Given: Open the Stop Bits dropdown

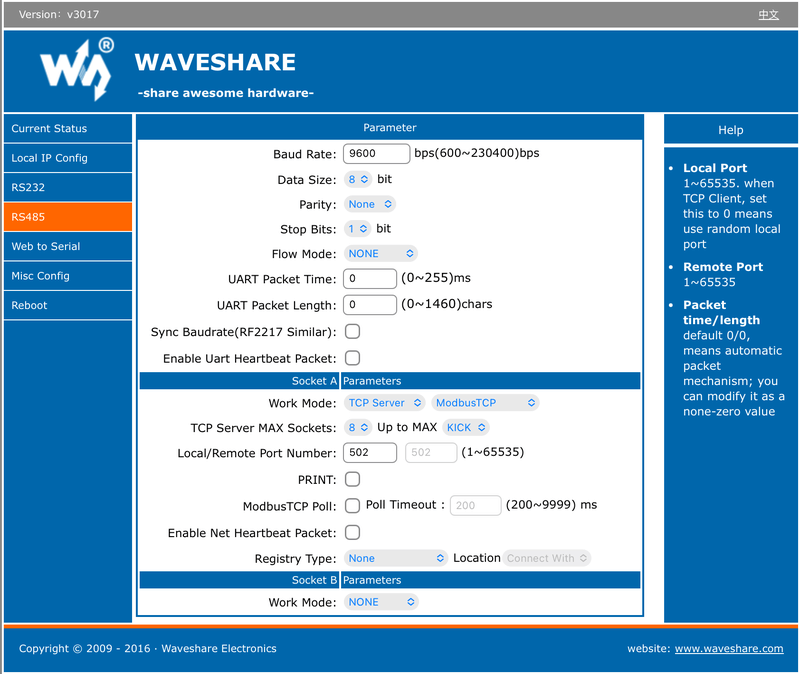Looking at the screenshot, I should click(357, 229).
